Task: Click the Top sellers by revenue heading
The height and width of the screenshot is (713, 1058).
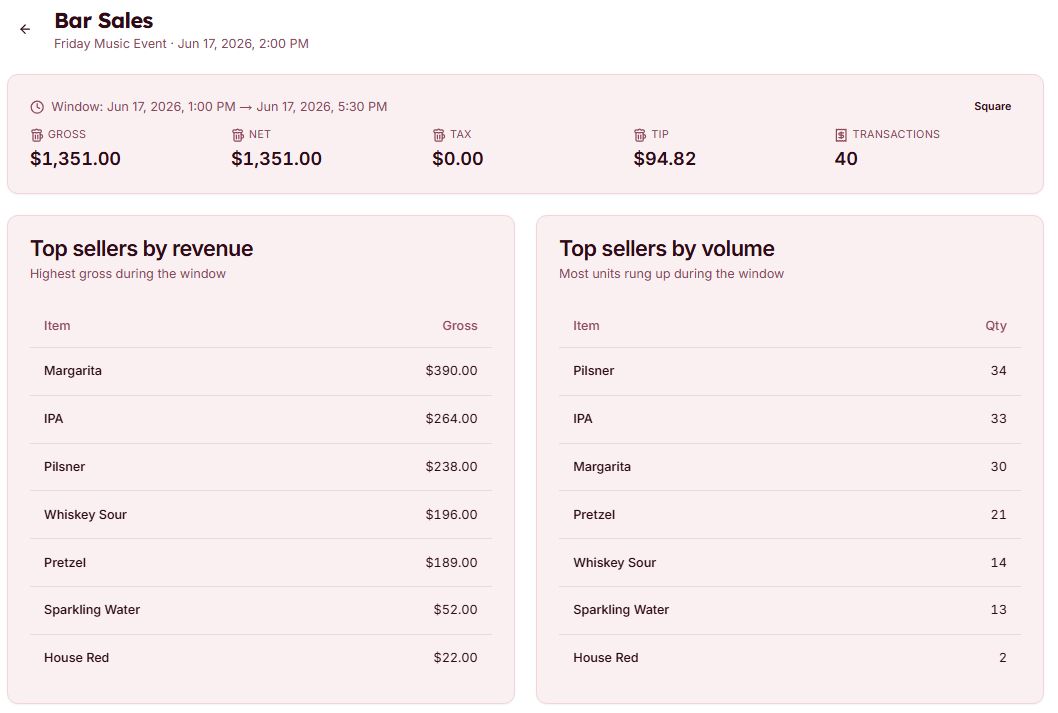Action: click(142, 249)
